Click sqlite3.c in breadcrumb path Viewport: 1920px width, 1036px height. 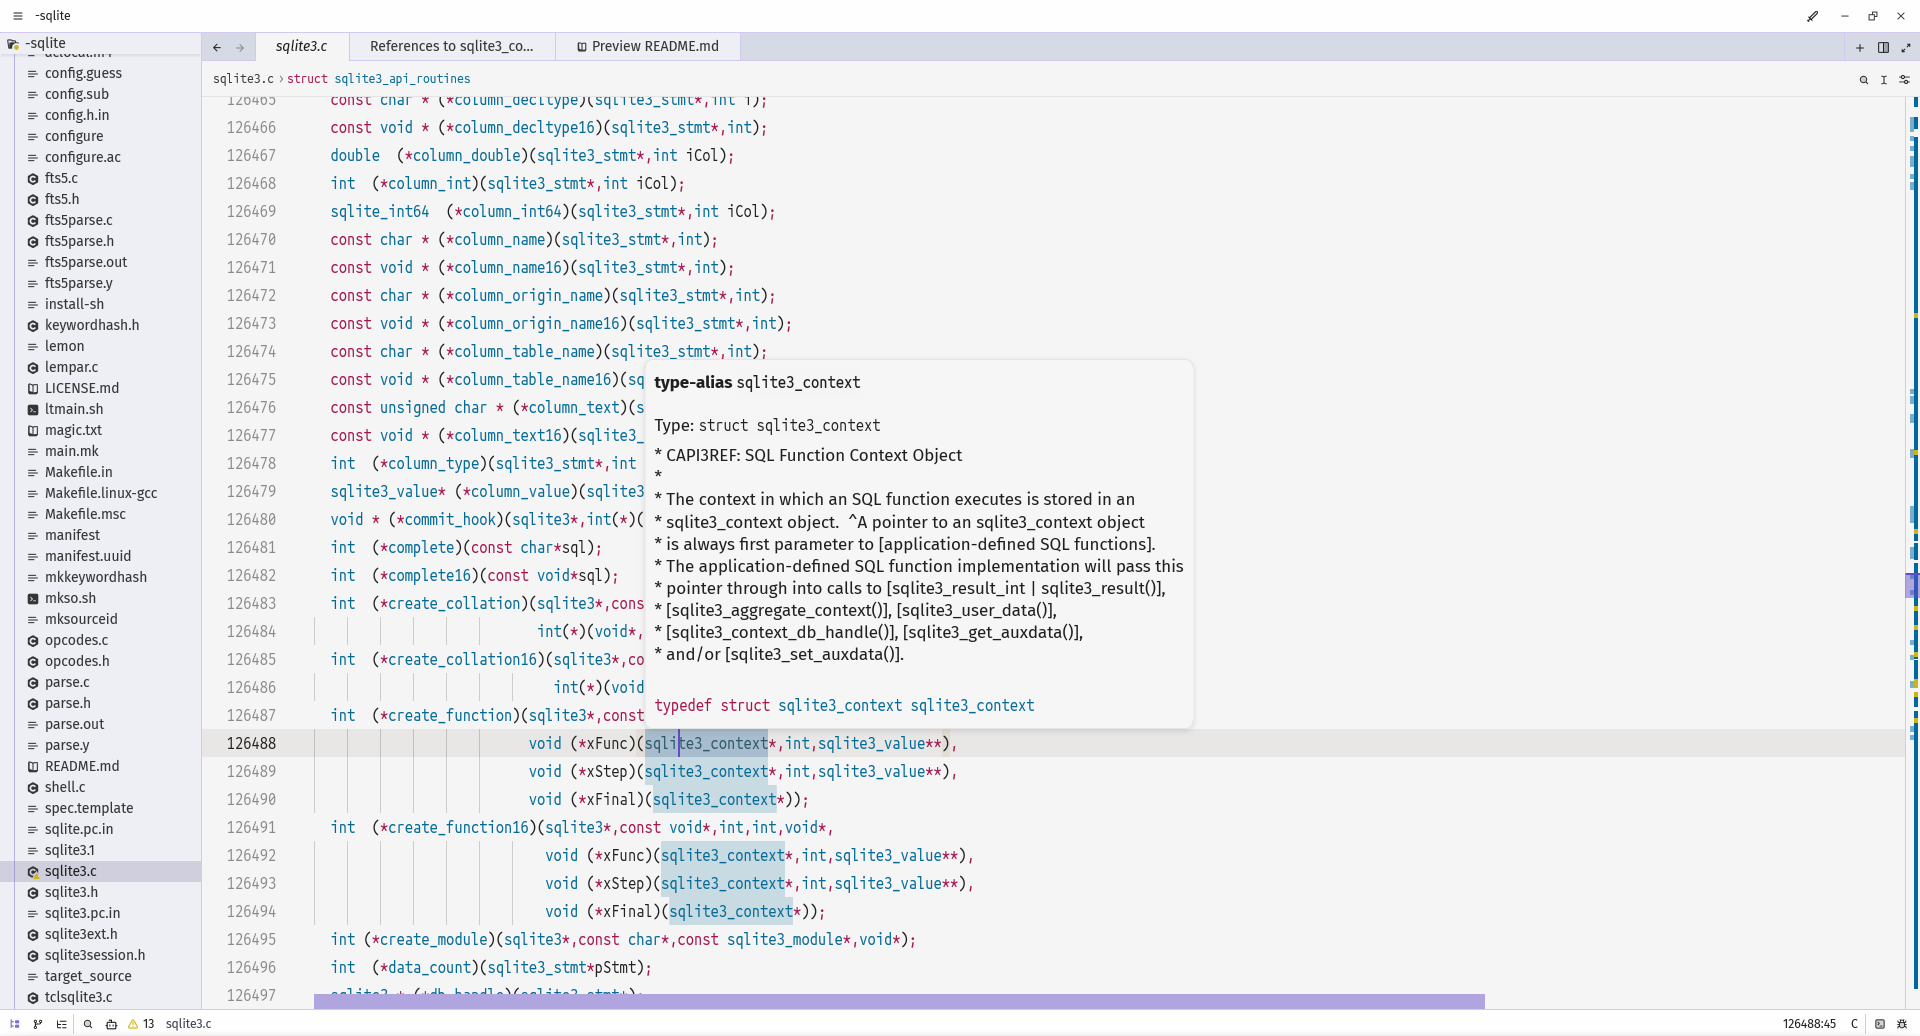click(x=243, y=79)
